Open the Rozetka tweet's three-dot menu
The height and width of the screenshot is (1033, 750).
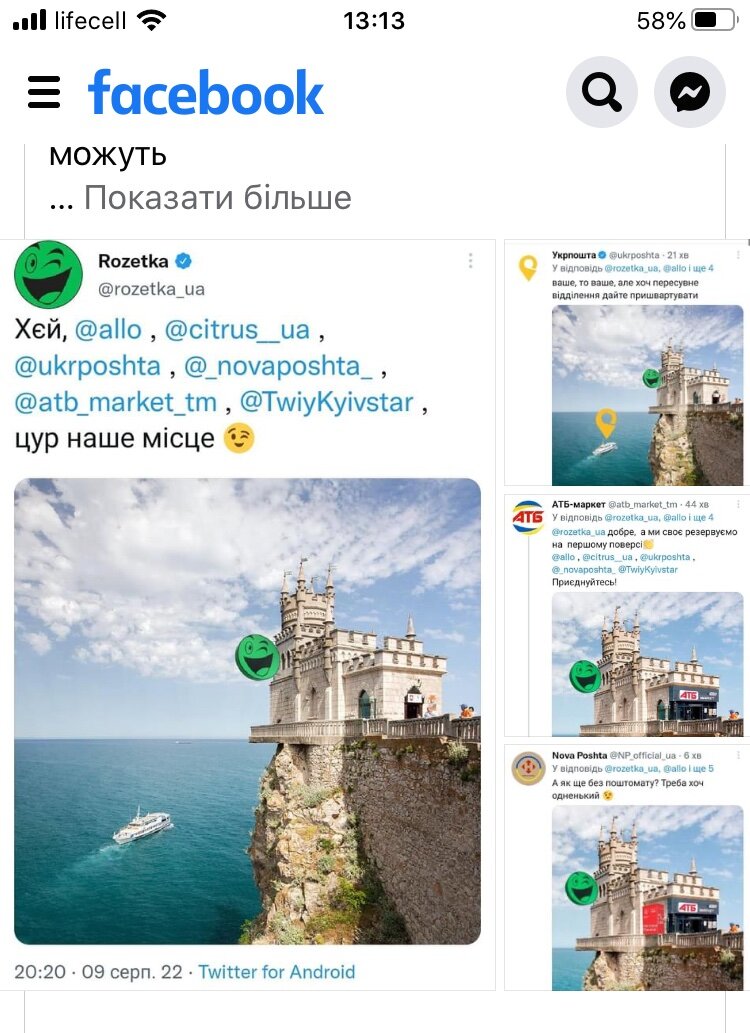click(x=470, y=260)
